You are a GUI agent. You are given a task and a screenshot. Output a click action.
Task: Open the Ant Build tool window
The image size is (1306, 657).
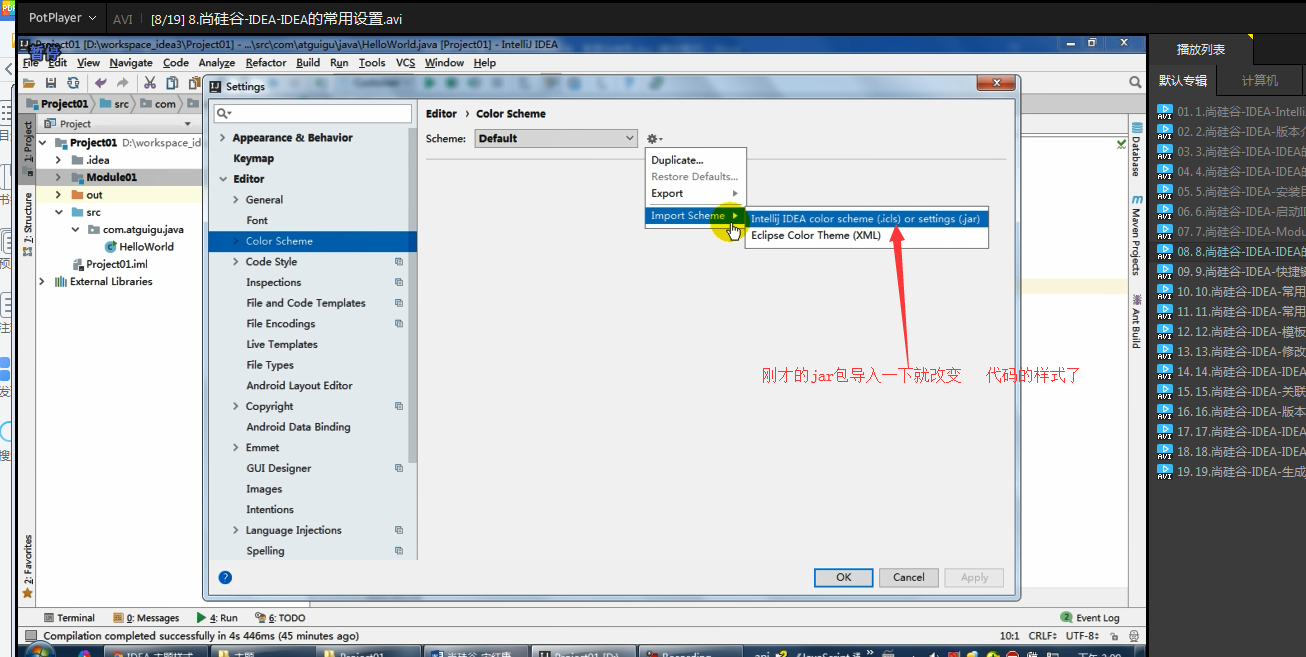1136,321
